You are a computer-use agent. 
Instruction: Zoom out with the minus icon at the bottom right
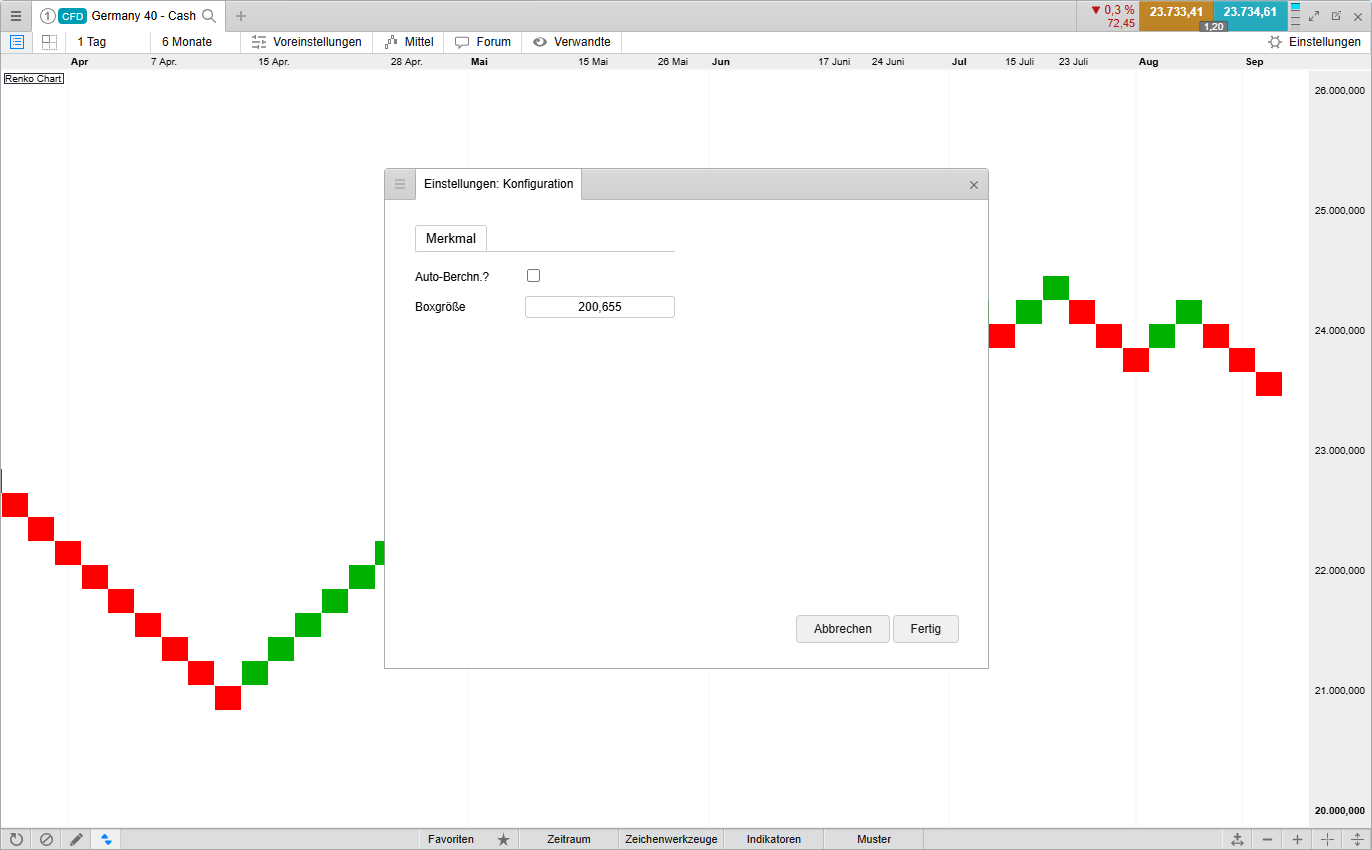(x=1267, y=839)
